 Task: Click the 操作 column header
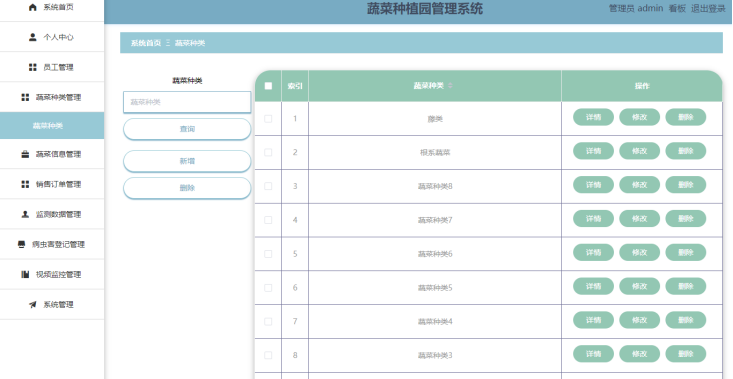point(642,86)
